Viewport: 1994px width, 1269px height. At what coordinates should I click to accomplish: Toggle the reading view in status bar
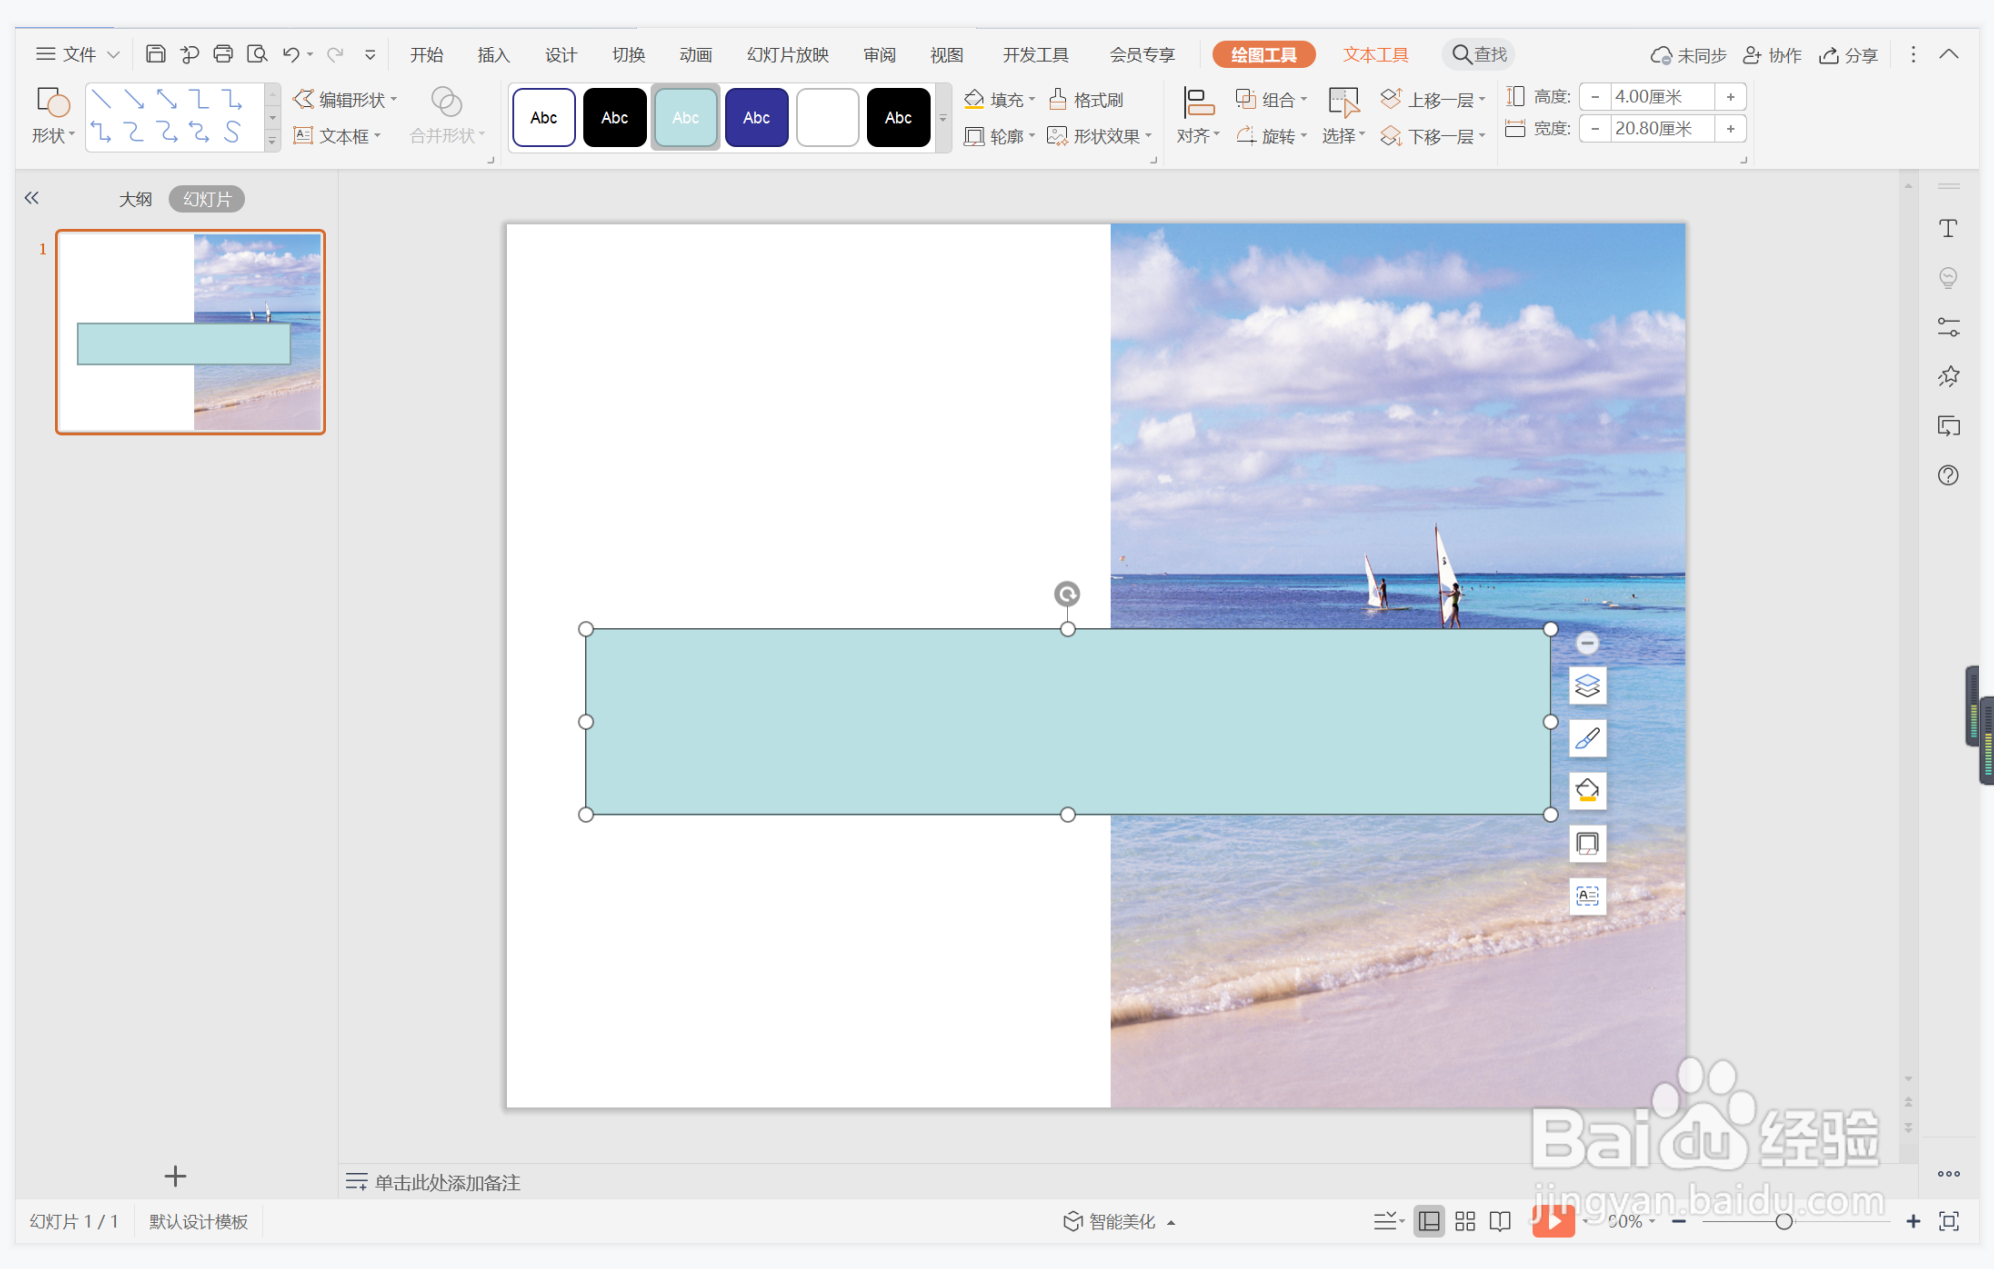(x=1500, y=1221)
